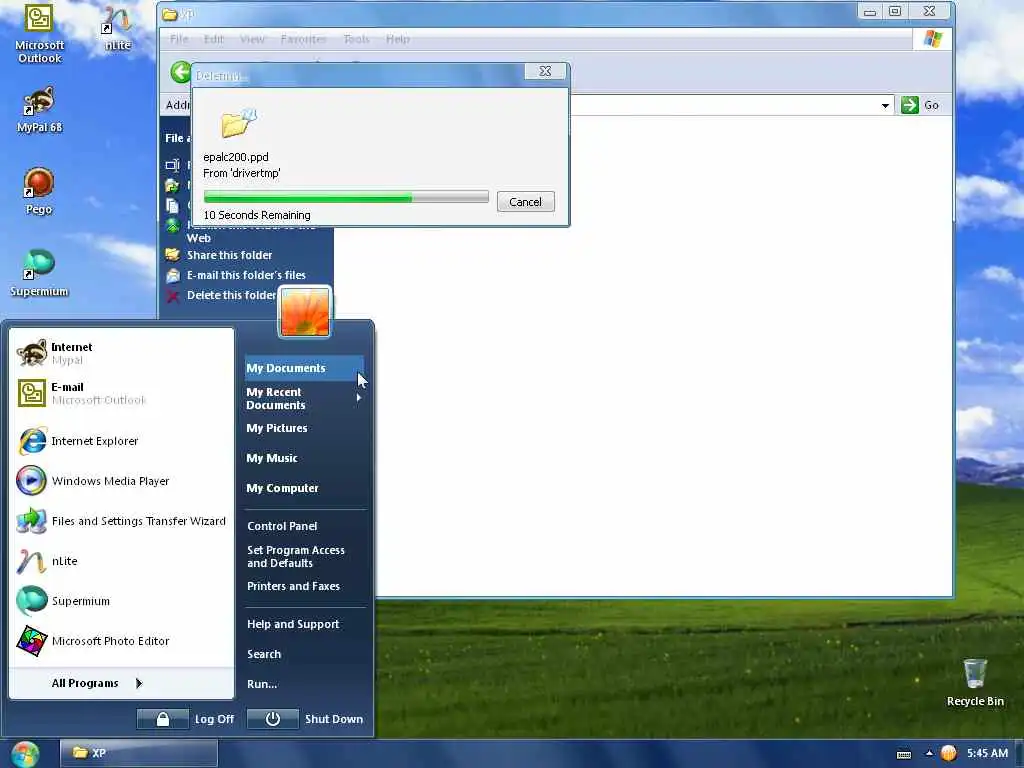Open the Edit menu in Explorer
The height and width of the screenshot is (768, 1024).
(214, 39)
